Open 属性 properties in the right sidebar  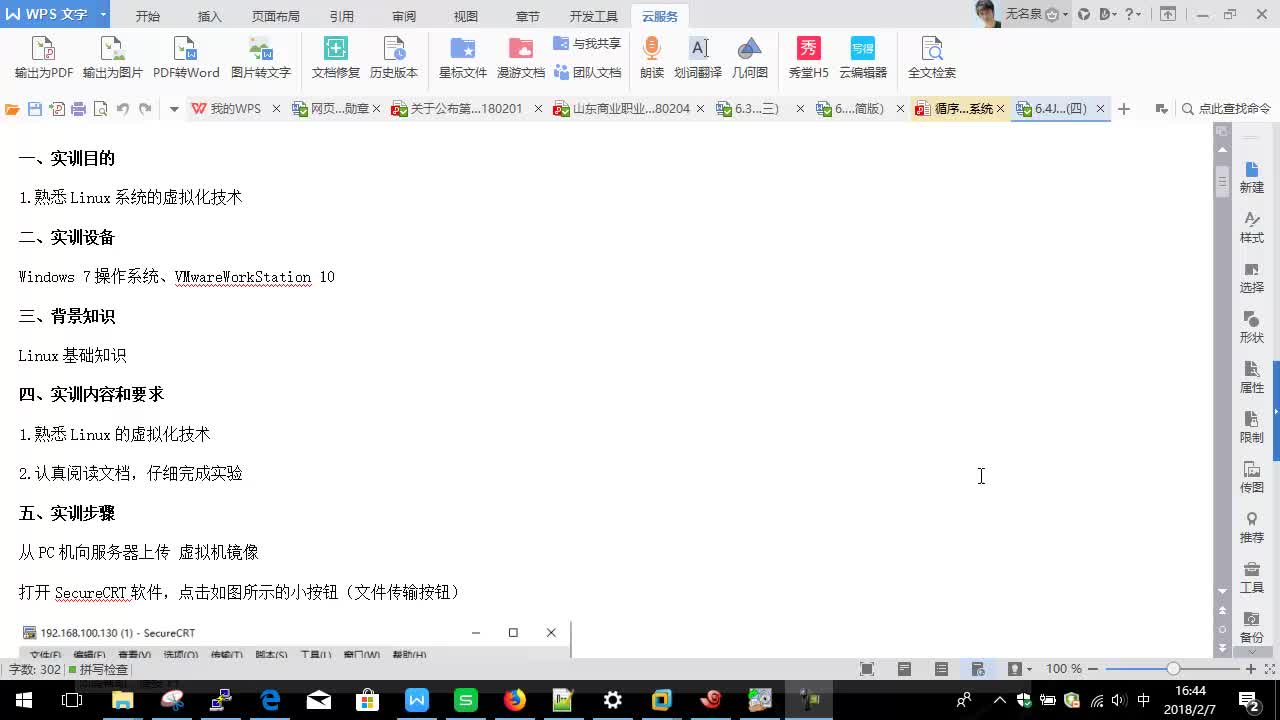tap(1252, 378)
